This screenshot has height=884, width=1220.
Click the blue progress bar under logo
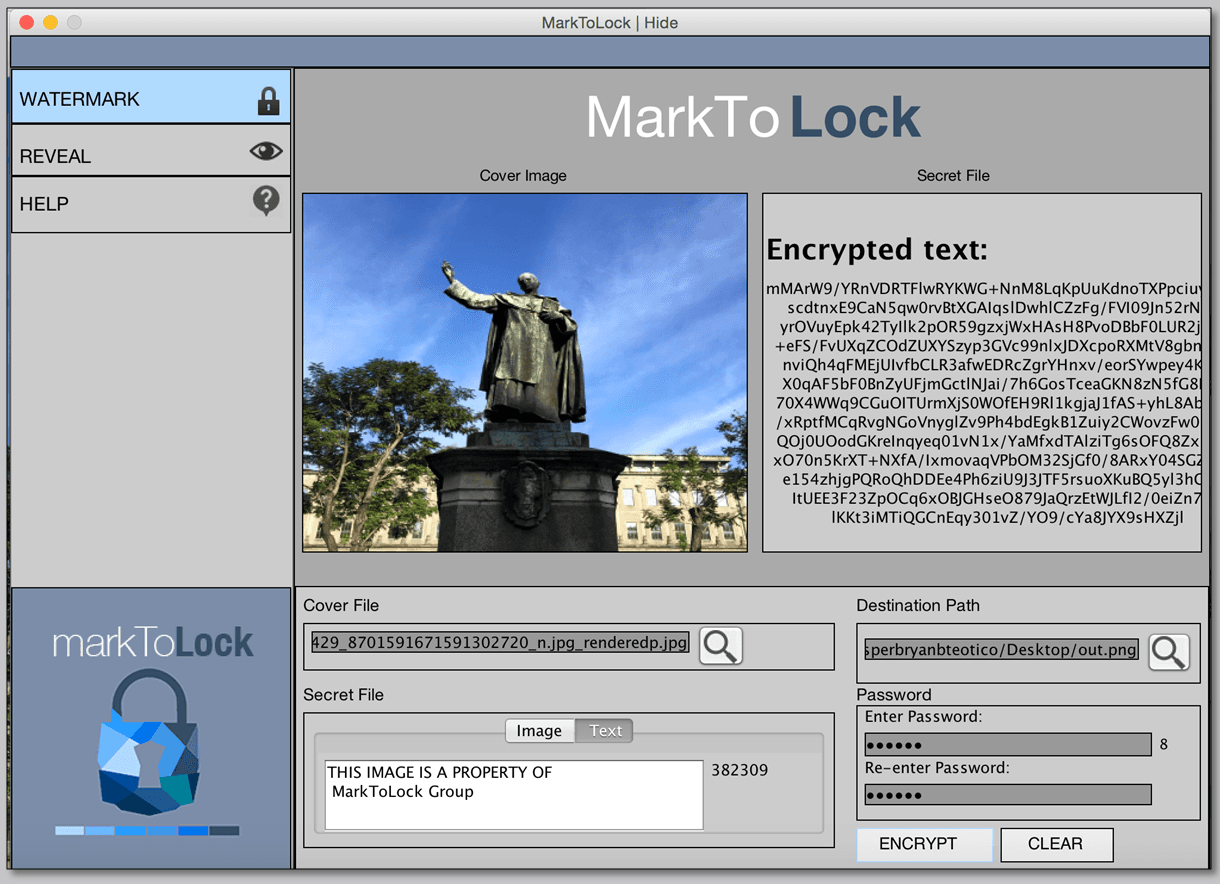click(147, 831)
